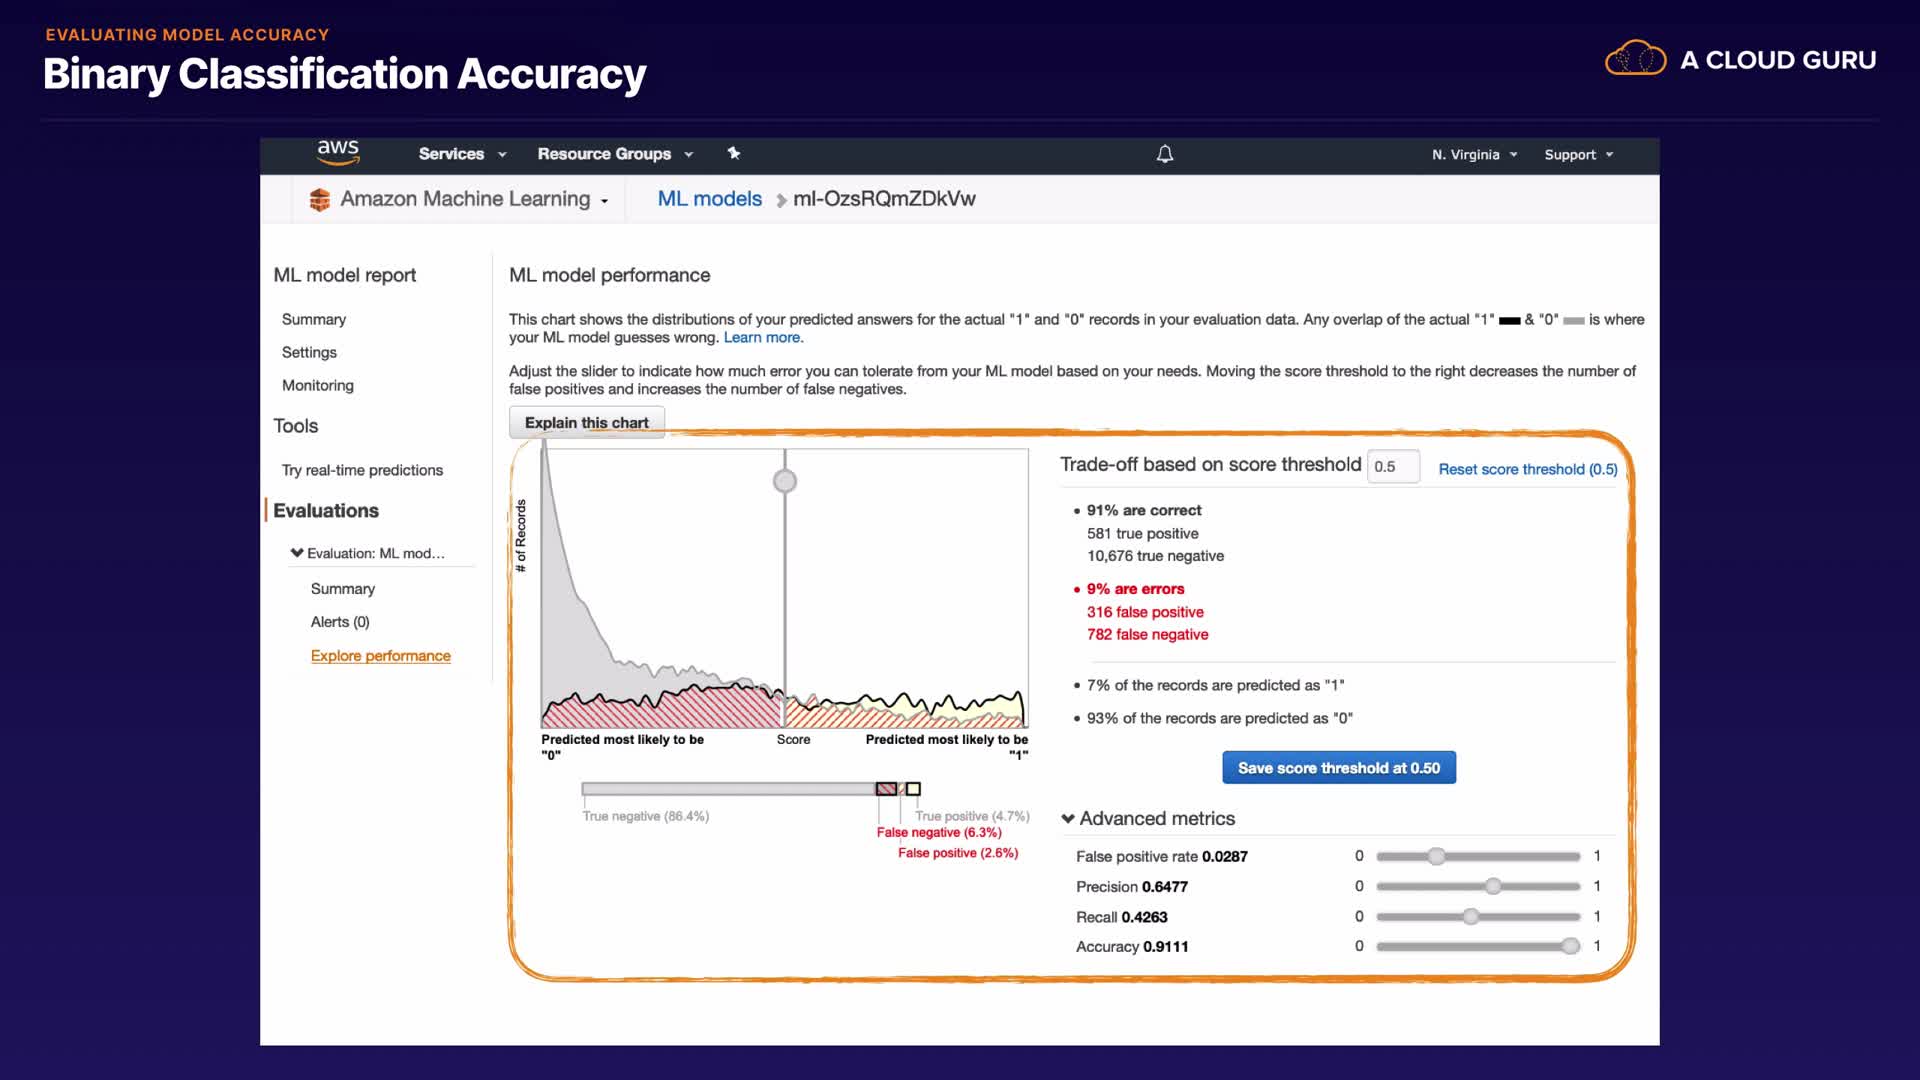Click Reset score threshold (0.5) link

point(1527,469)
